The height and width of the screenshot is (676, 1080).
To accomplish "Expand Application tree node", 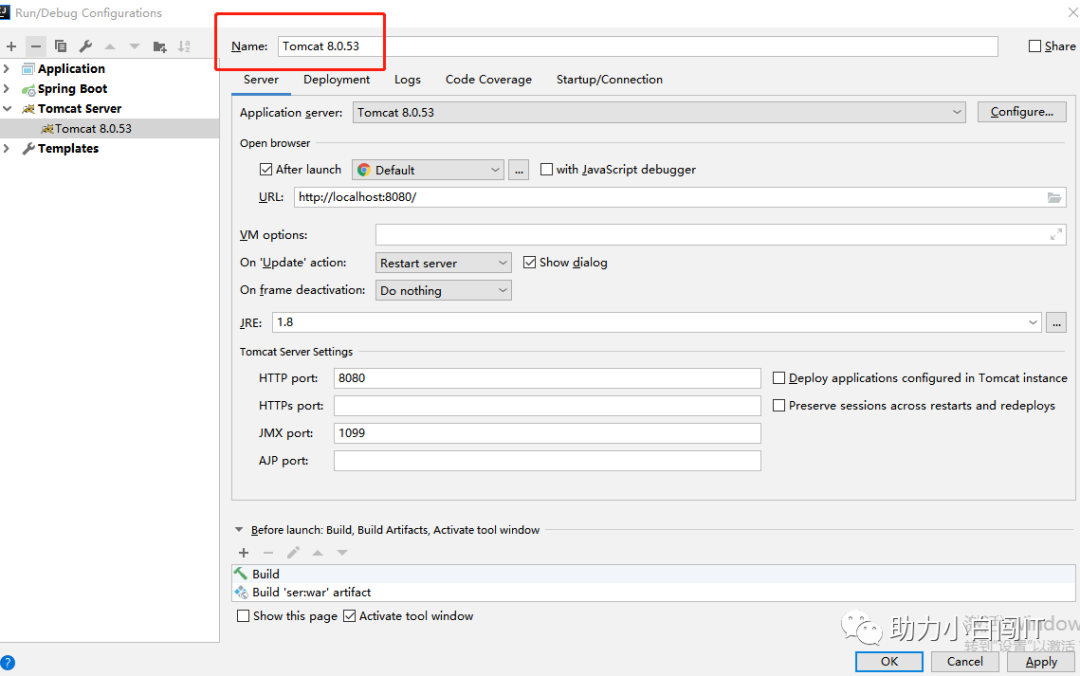I will coord(7,69).
